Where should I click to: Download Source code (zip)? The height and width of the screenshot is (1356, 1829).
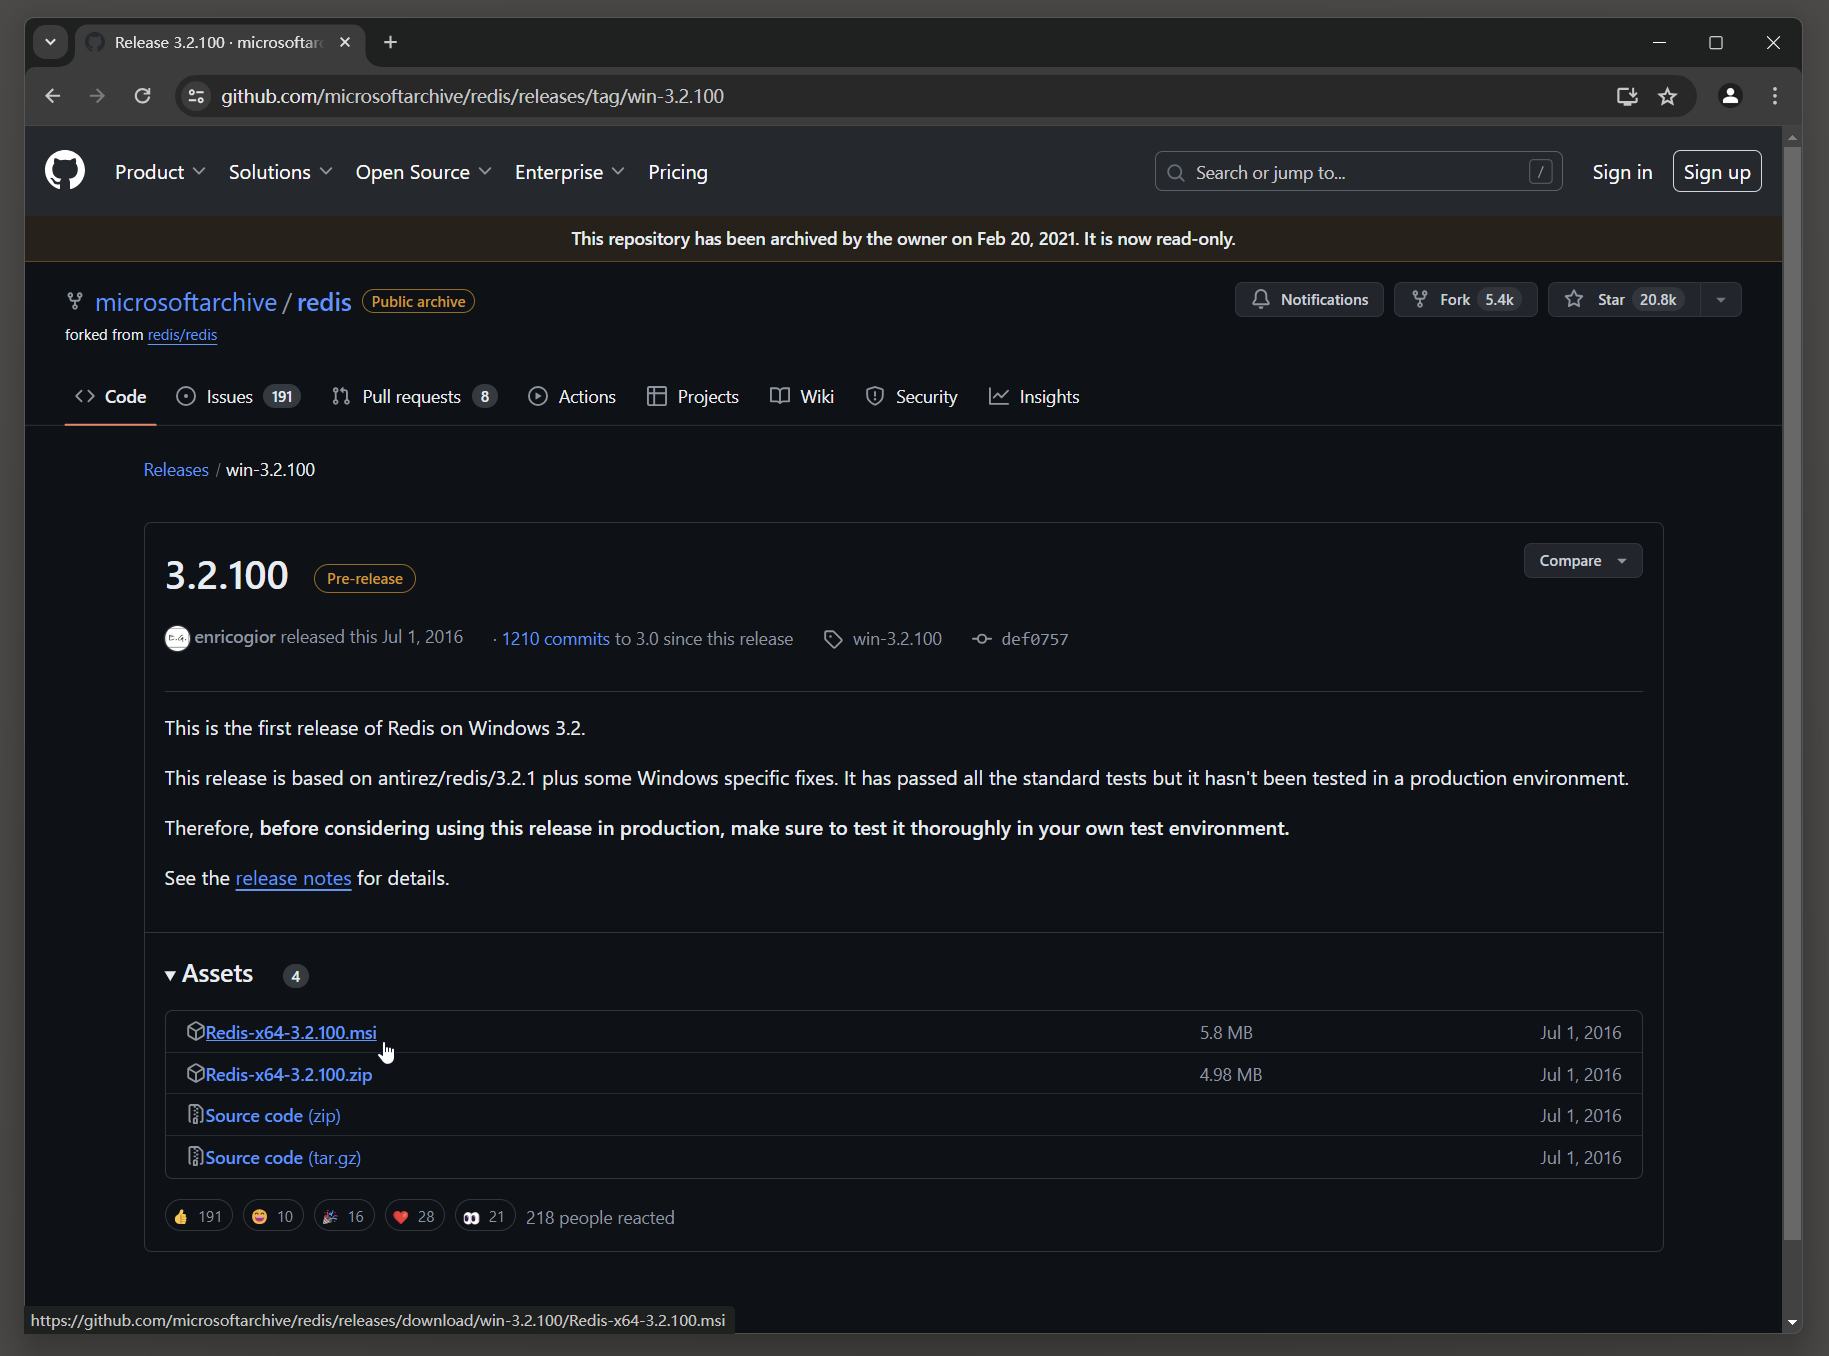point(273,1115)
